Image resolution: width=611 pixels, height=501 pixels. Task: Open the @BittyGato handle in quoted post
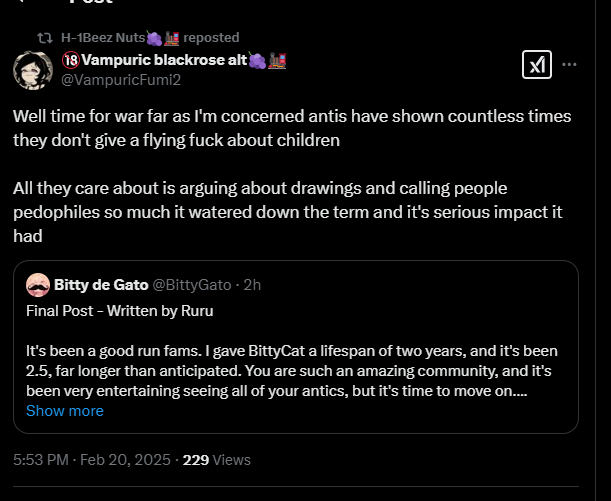192,285
